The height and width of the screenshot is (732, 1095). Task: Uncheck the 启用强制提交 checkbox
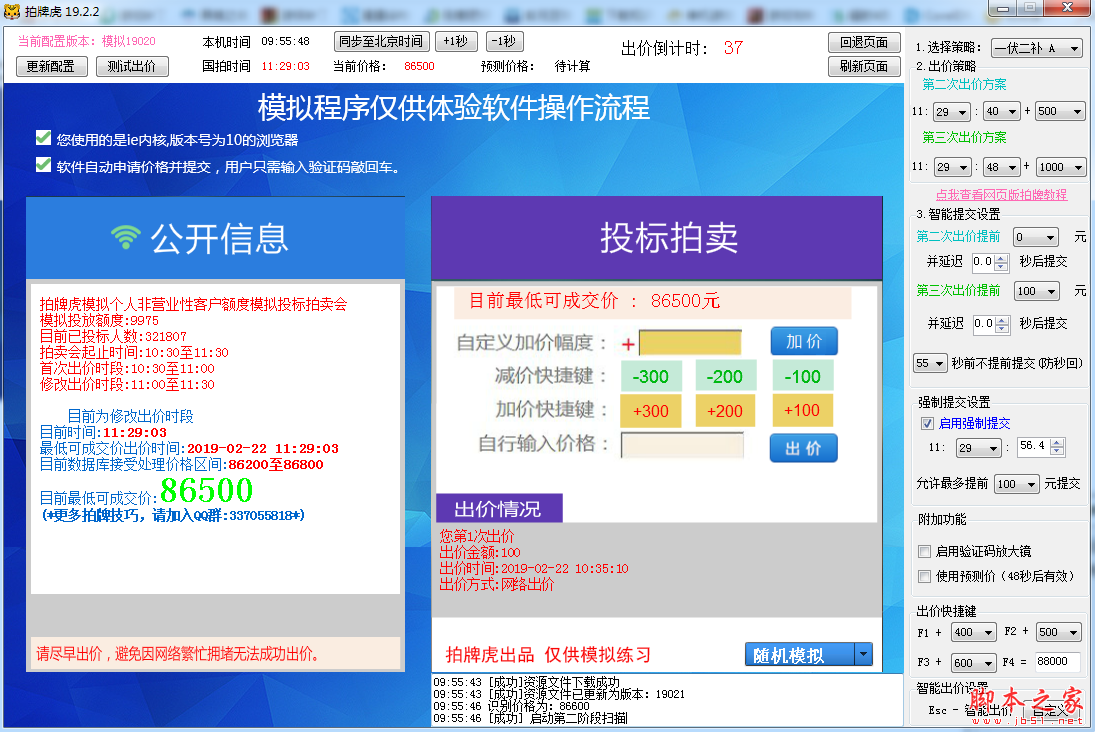927,423
